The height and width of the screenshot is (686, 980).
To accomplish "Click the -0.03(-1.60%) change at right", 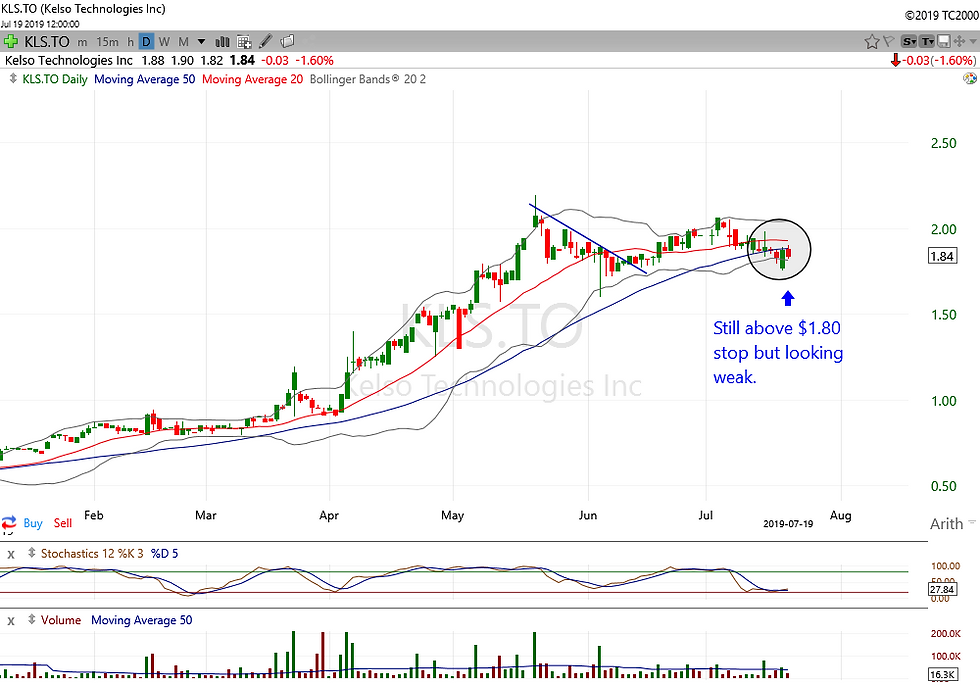I will pyautogui.click(x=941, y=61).
